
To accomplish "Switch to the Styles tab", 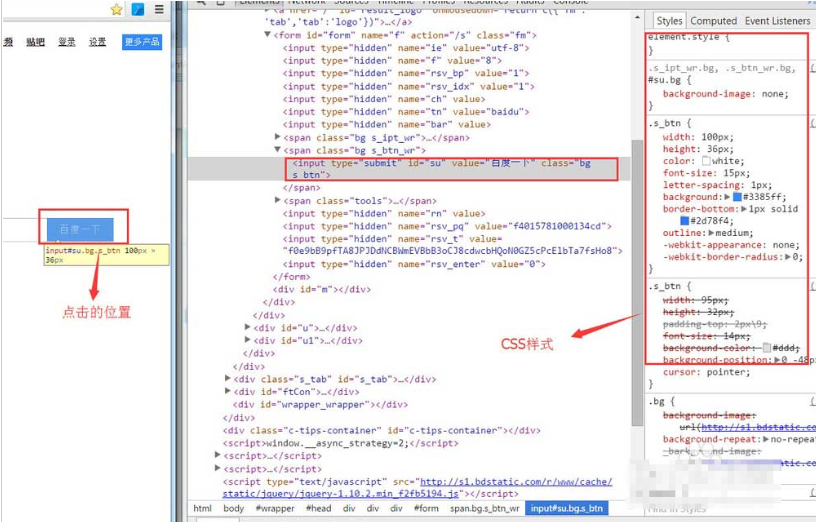I will pyautogui.click(x=669, y=21).
